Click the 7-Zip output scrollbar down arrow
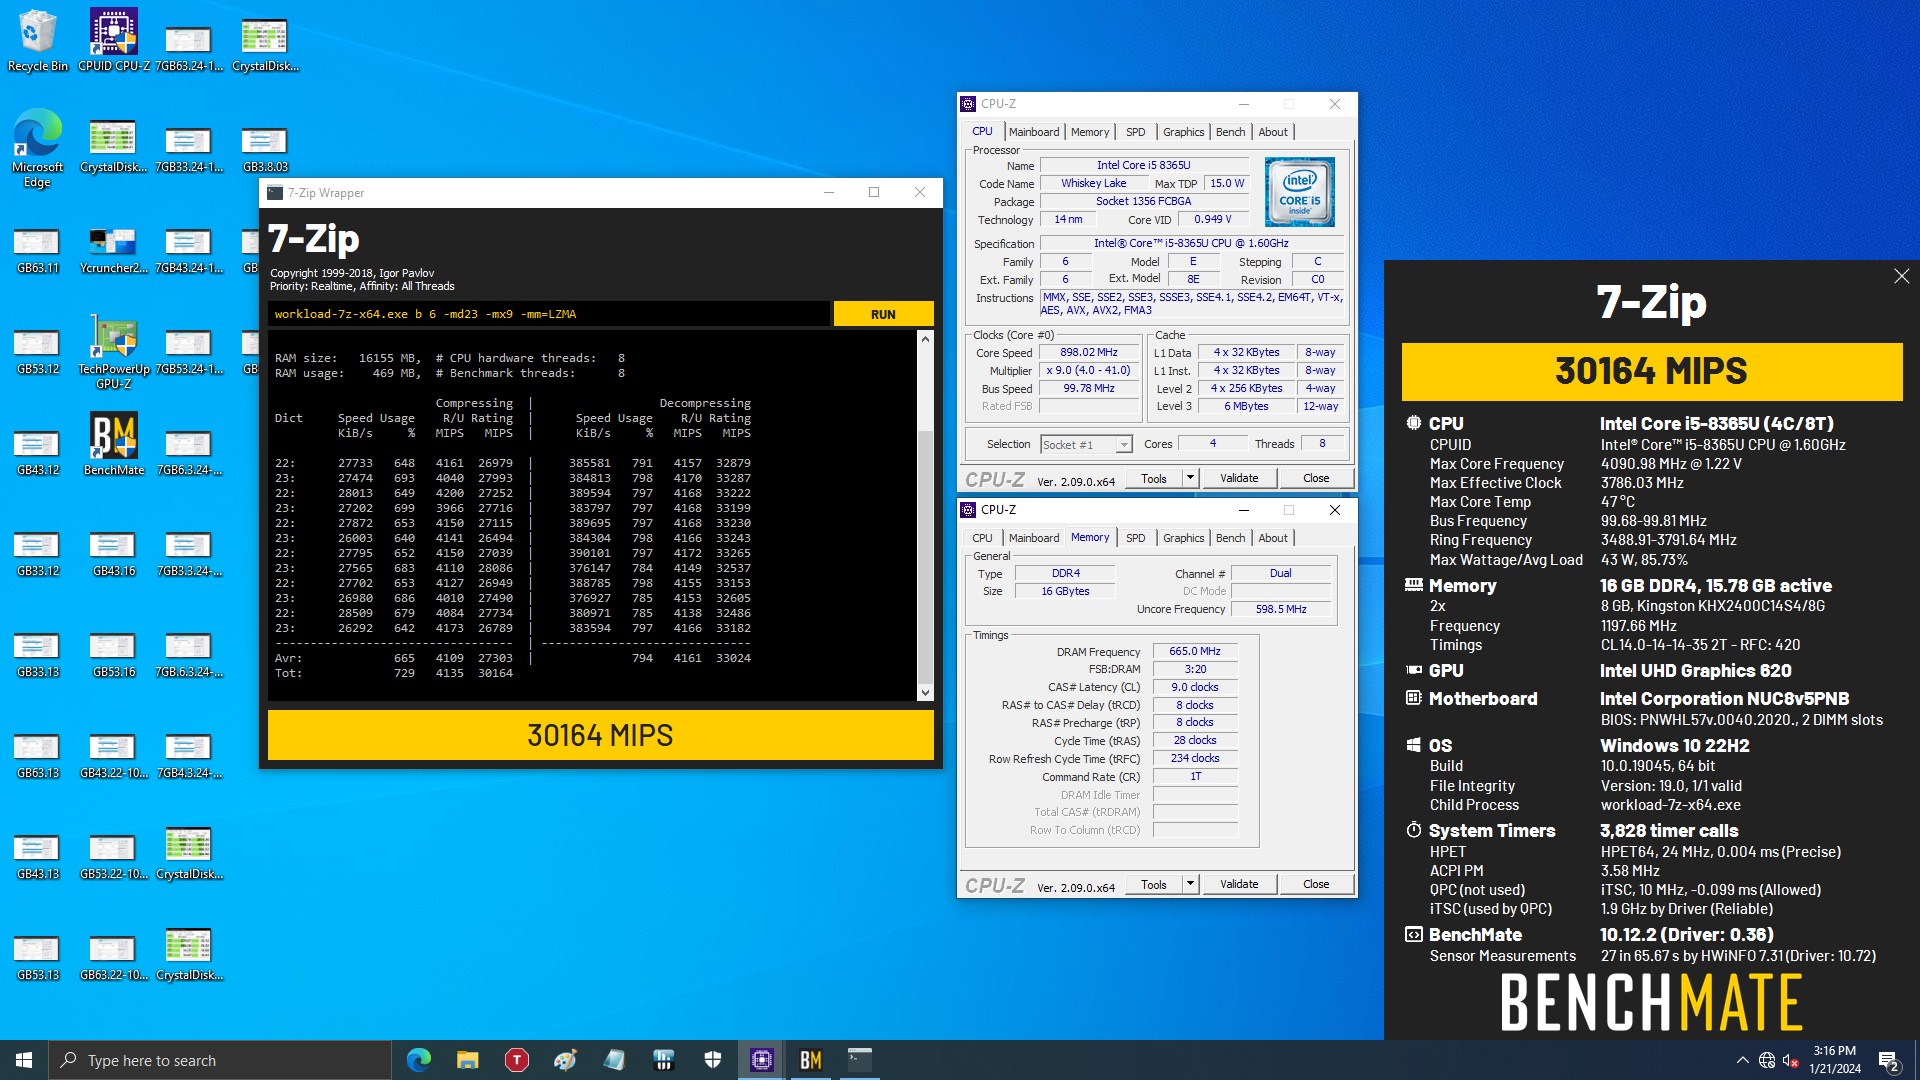 point(925,692)
